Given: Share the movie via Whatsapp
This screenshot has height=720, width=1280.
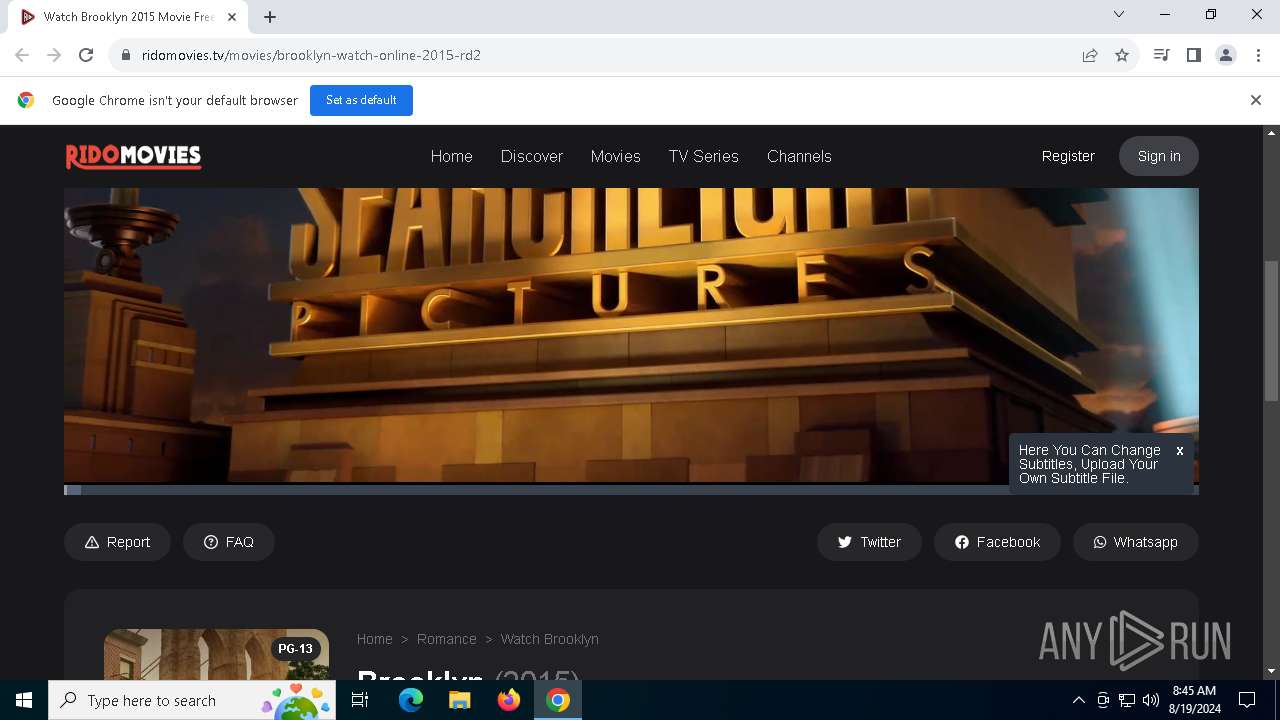Looking at the screenshot, I should (x=1136, y=542).
